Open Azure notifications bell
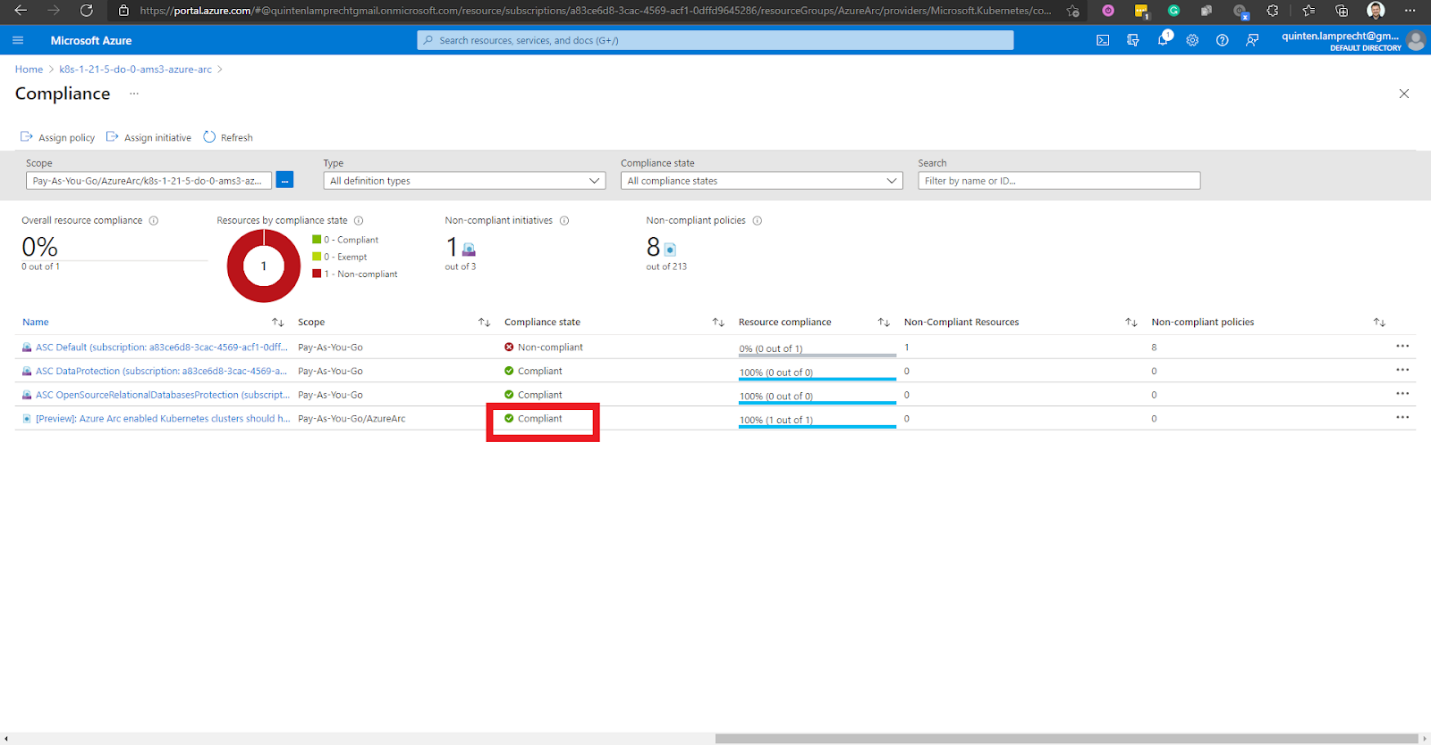The height and width of the screenshot is (745, 1431). [x=1163, y=40]
